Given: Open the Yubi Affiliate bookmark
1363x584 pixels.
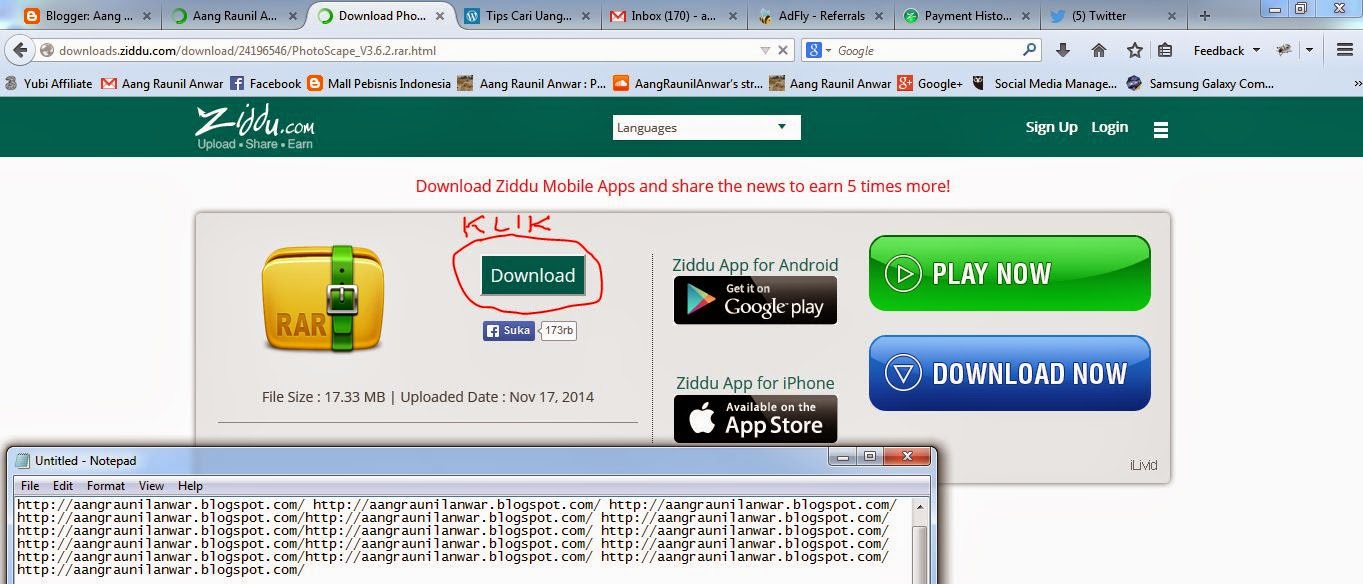Looking at the screenshot, I should point(48,84).
